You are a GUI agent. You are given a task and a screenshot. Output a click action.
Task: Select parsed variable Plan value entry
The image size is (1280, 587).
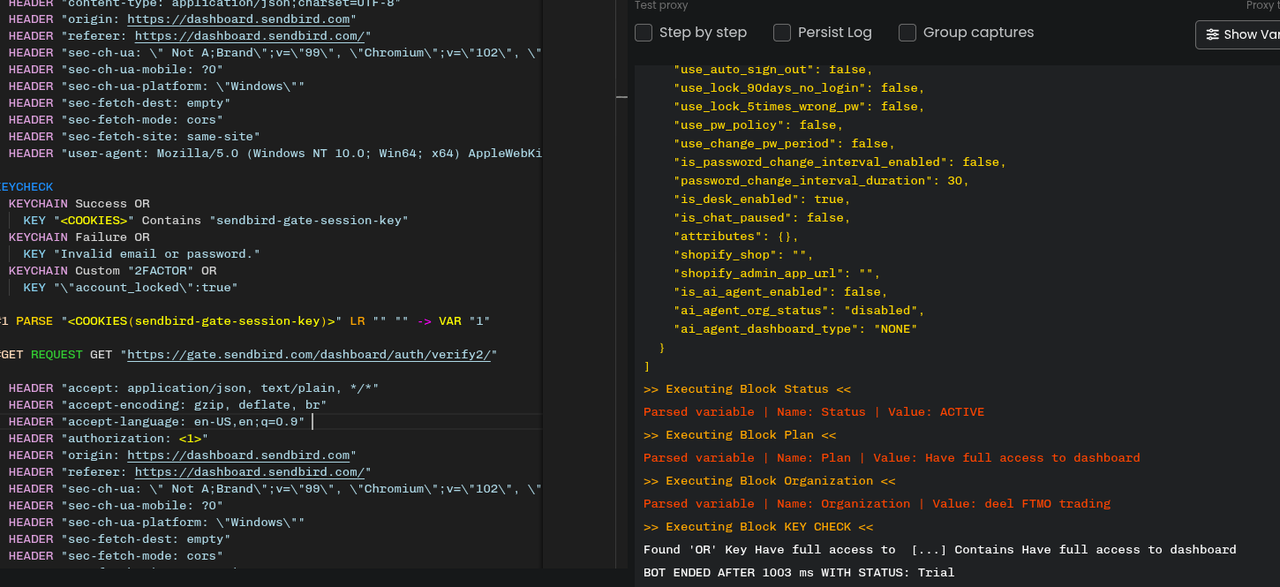(x=892, y=458)
